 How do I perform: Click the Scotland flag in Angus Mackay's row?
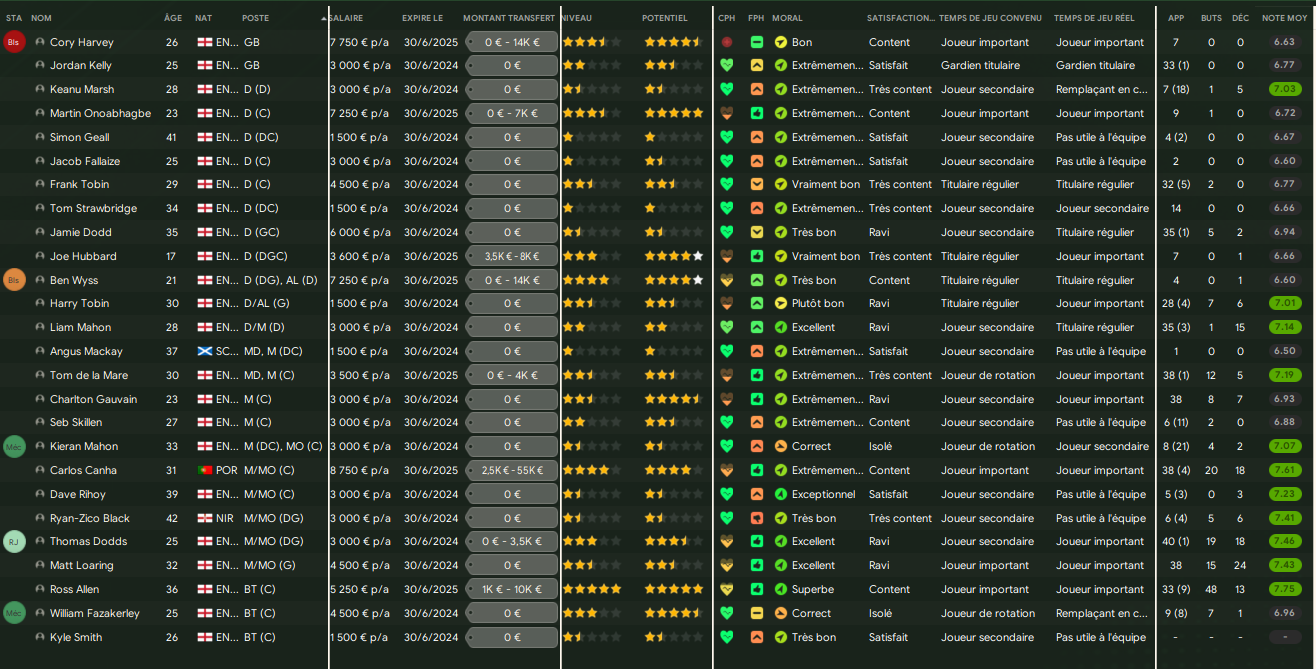pos(205,351)
